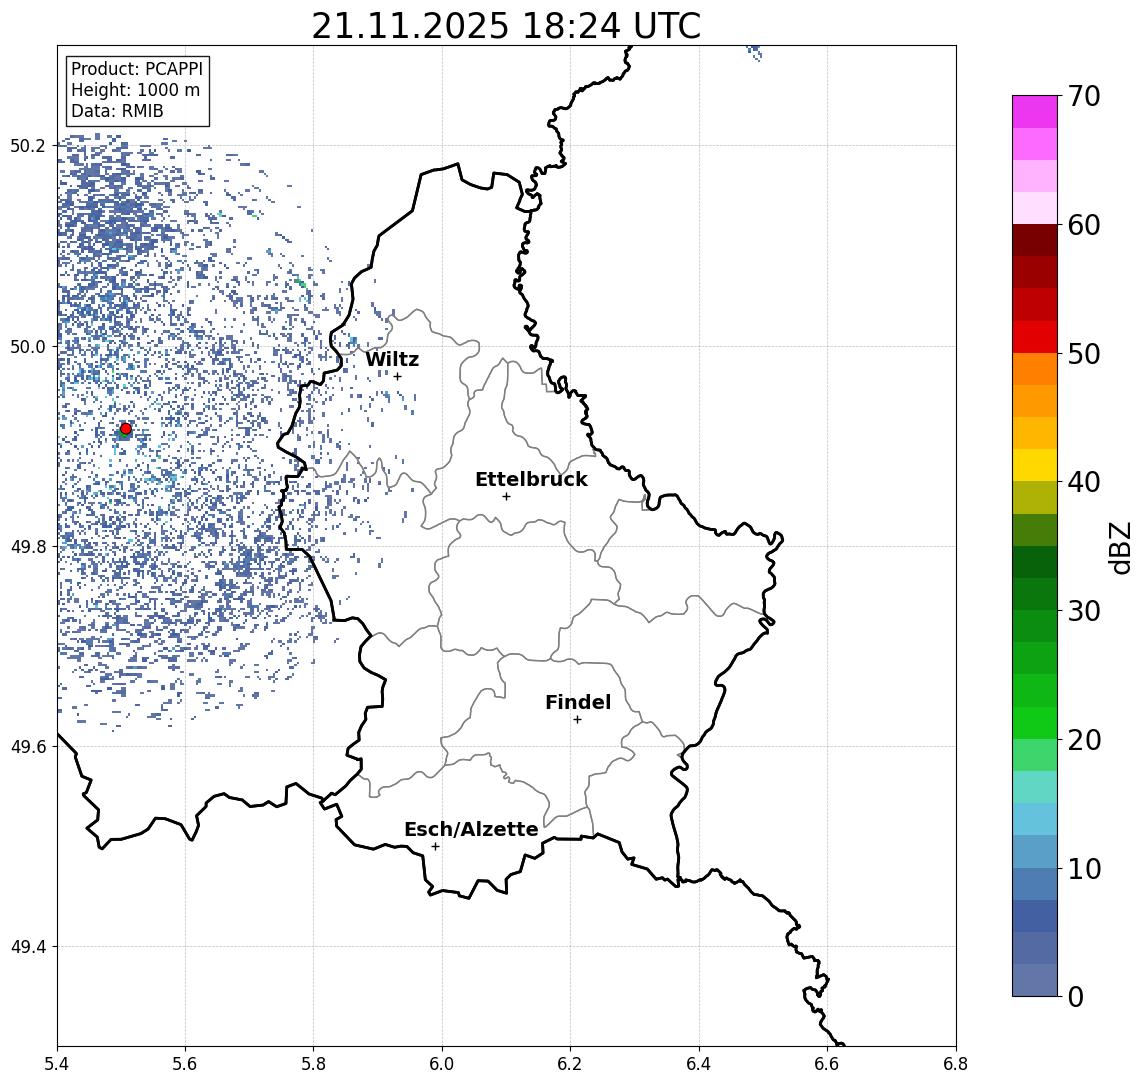Click the Wiltz station cross marker
This screenshot has height=1084, width=1145.
(397, 376)
